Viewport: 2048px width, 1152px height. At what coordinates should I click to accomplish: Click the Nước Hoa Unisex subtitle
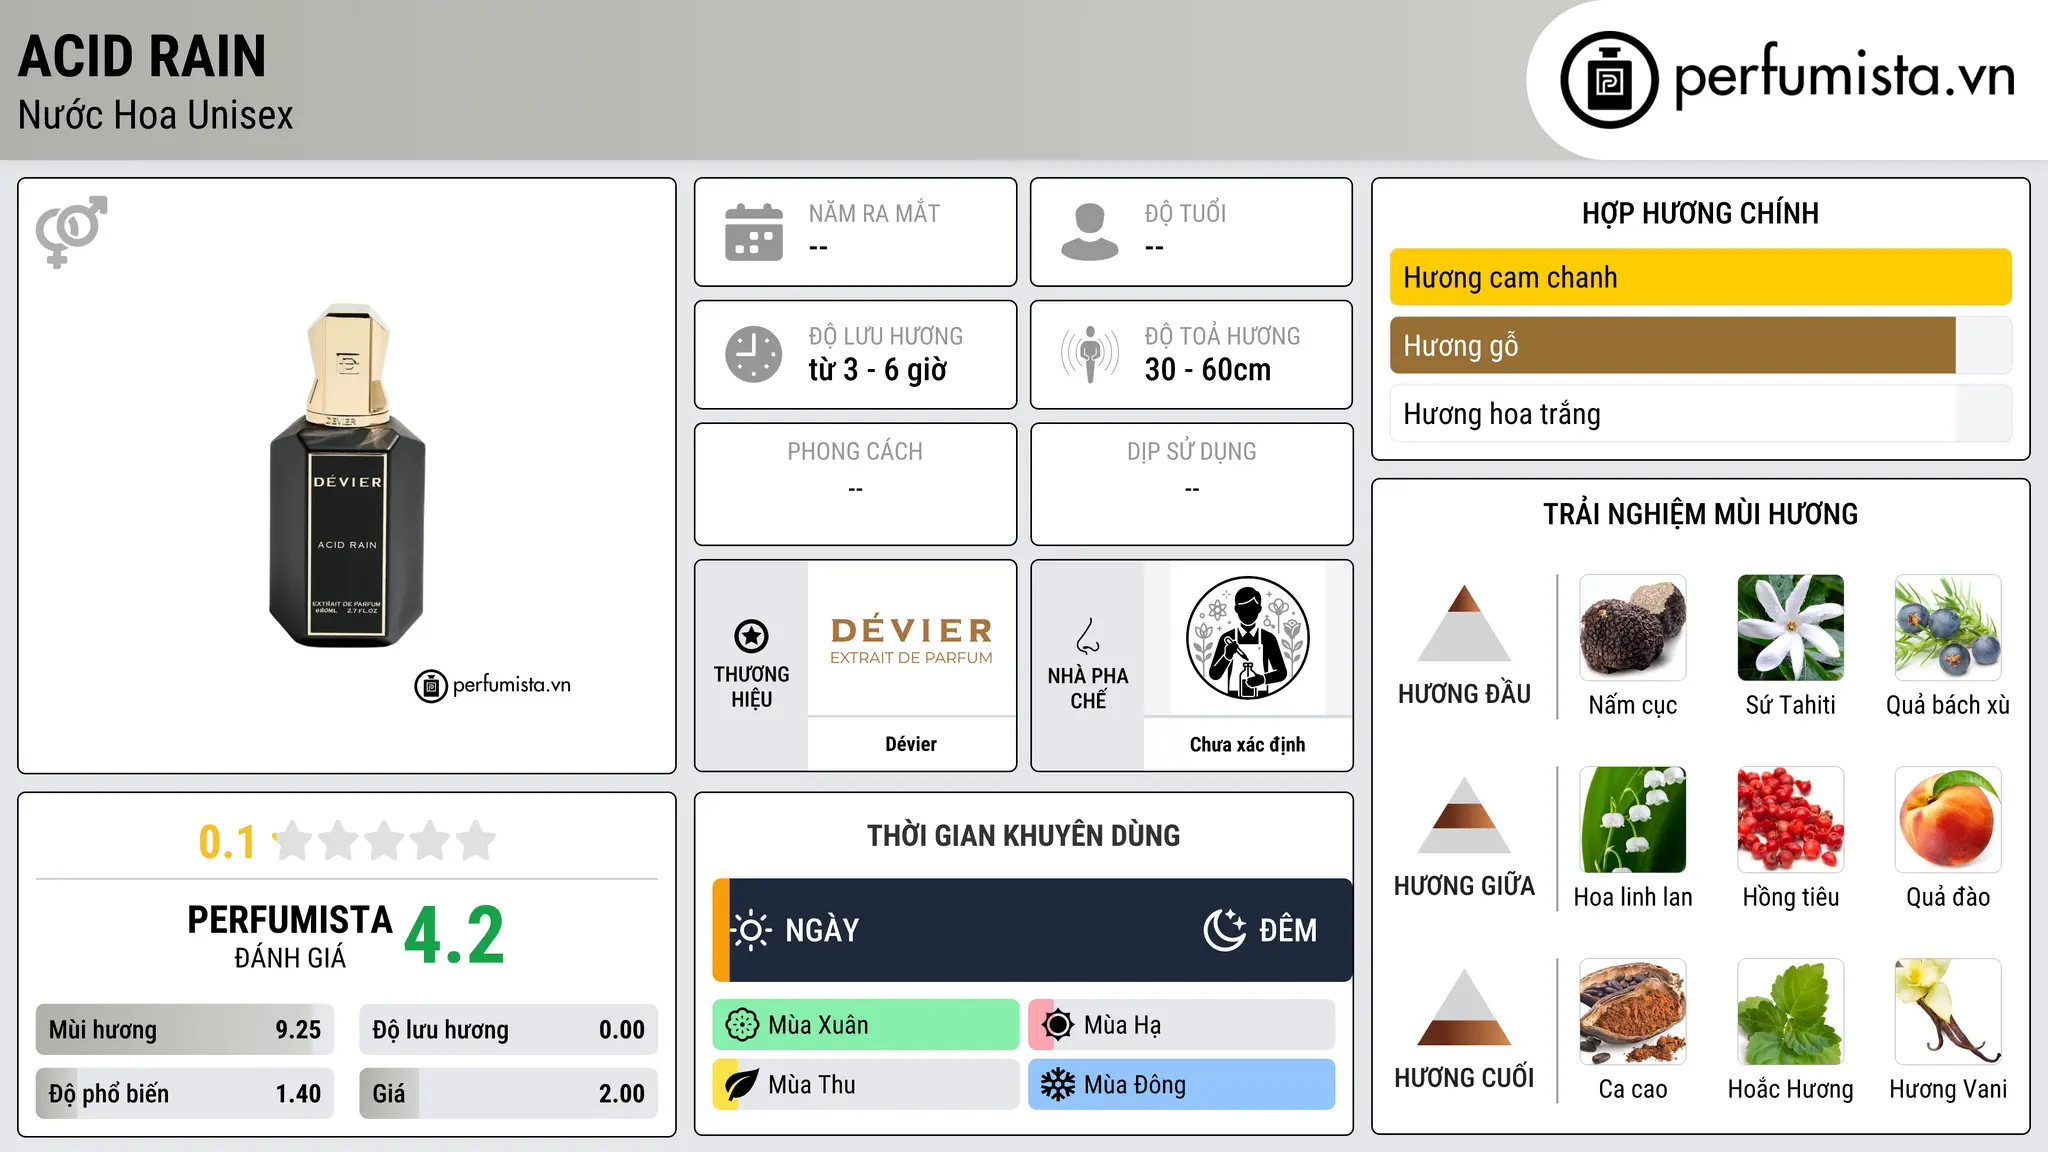(155, 115)
